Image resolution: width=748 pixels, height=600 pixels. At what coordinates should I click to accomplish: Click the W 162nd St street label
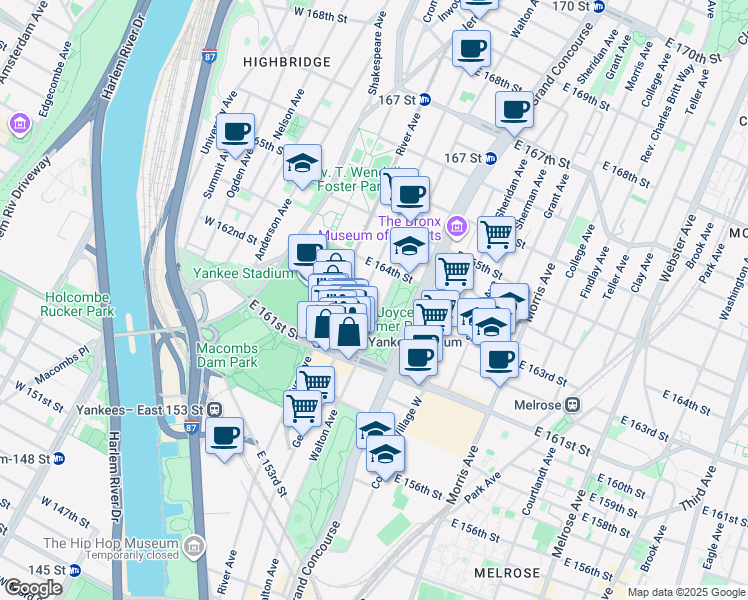(231, 230)
